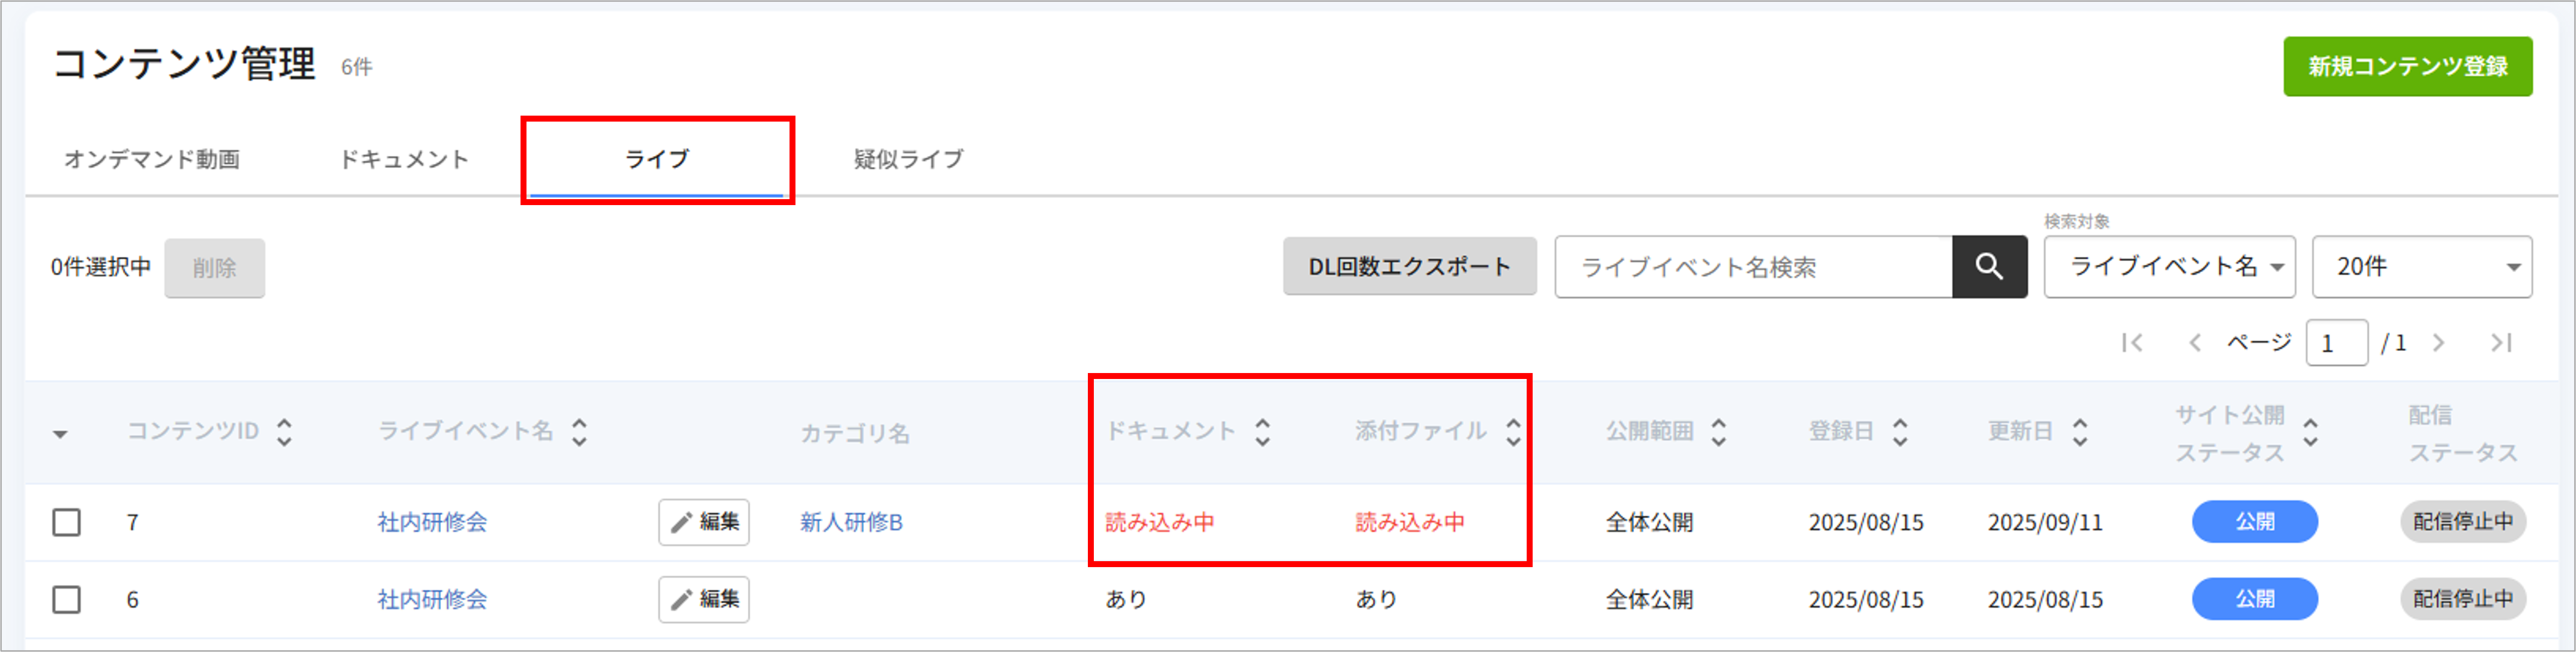This screenshot has width=2576, height=652.
Task: Sort by 公開範囲 column arrows
Action: 1719,432
